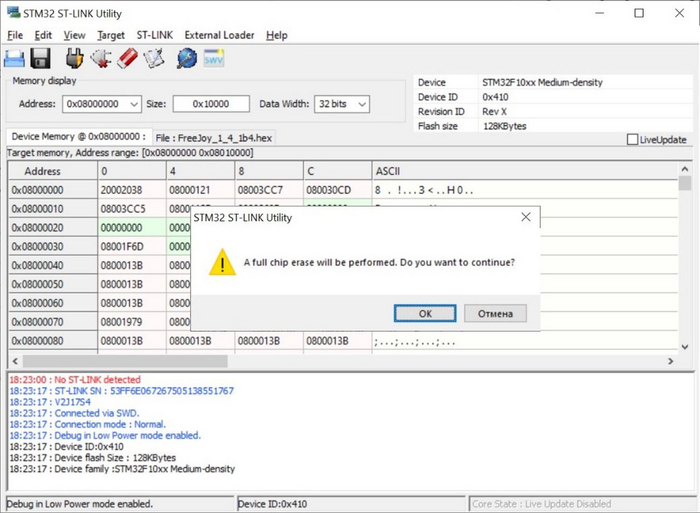Image resolution: width=700 pixels, height=513 pixels.
Task: Confirm chip erase with OK button
Action: tap(425, 313)
